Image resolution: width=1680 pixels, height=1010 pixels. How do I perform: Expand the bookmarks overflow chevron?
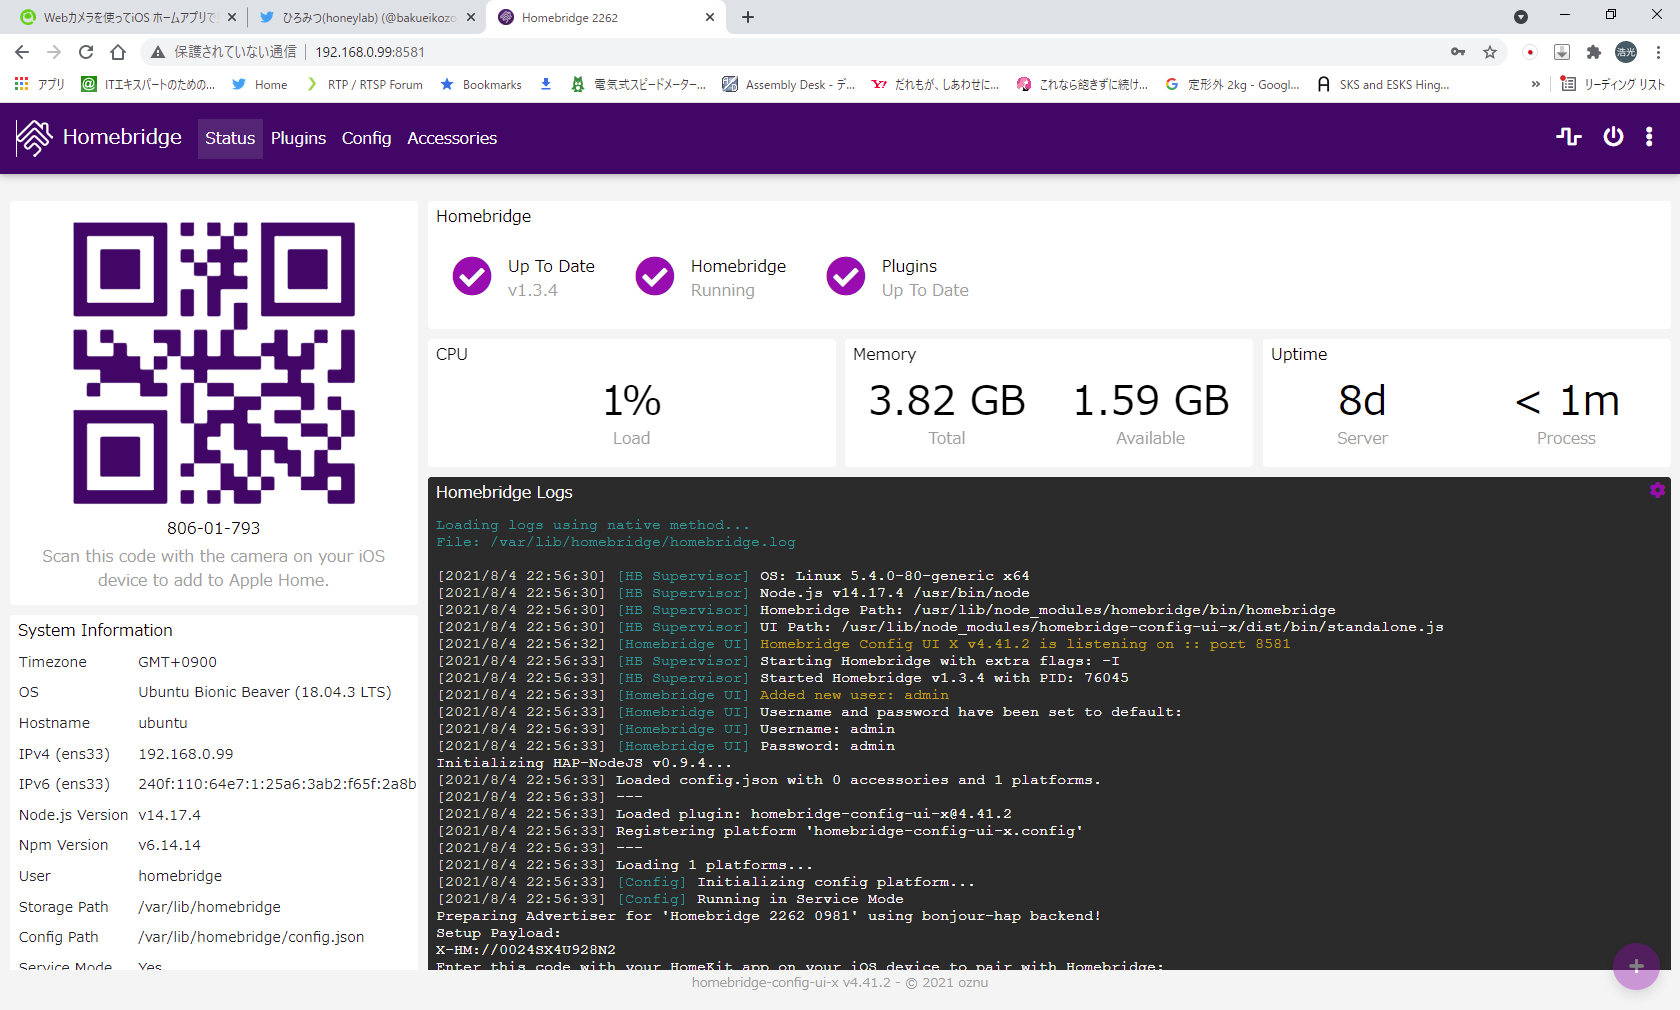1535,85
